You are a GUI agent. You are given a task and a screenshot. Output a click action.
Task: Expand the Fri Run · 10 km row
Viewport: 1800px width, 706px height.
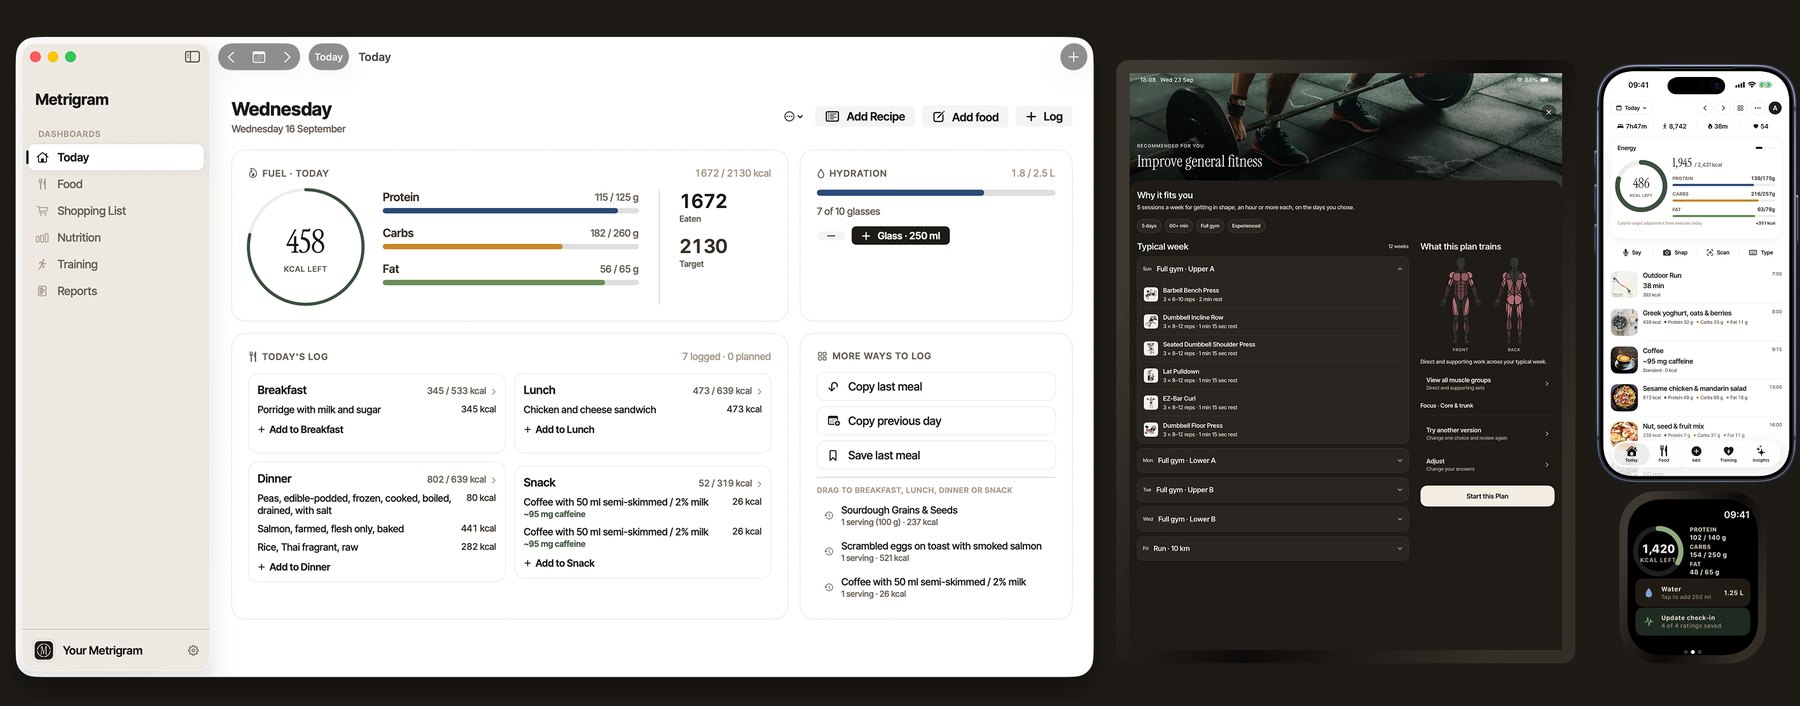[x=1273, y=548]
